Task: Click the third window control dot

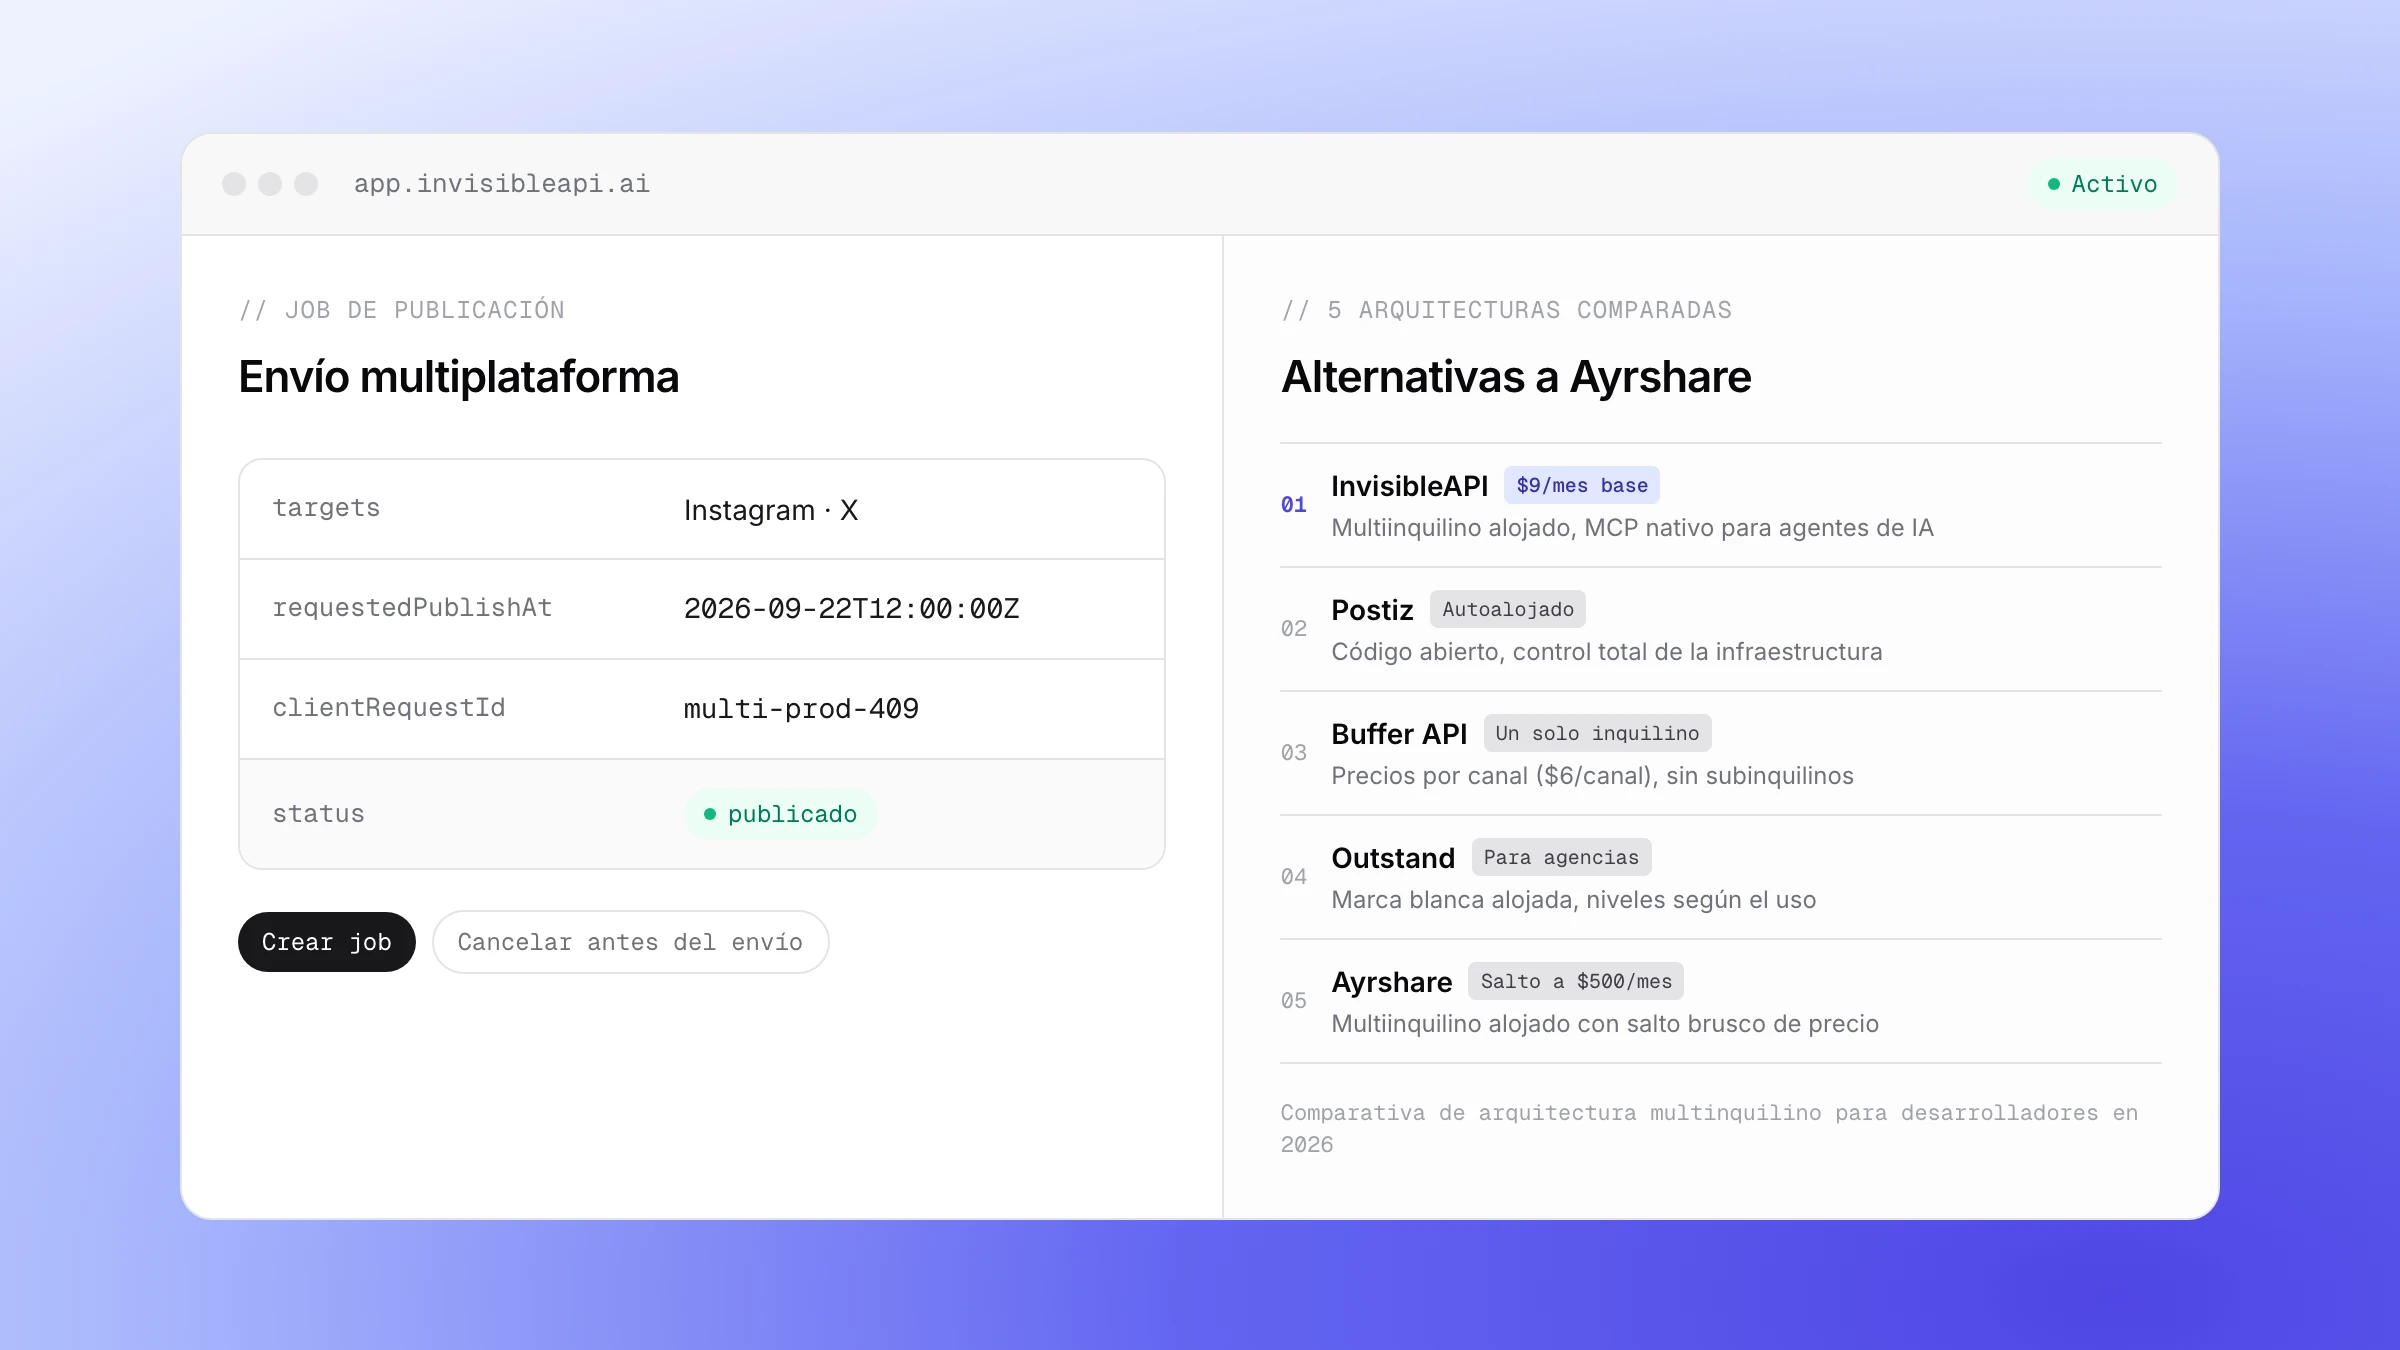Action: (306, 184)
